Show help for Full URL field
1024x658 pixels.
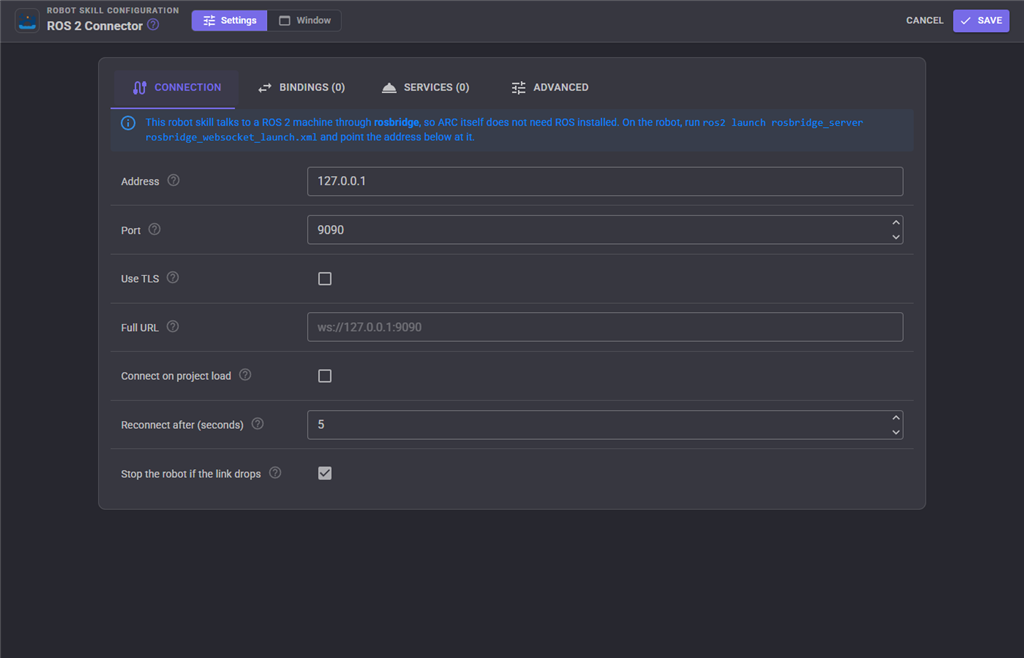[x=172, y=326]
